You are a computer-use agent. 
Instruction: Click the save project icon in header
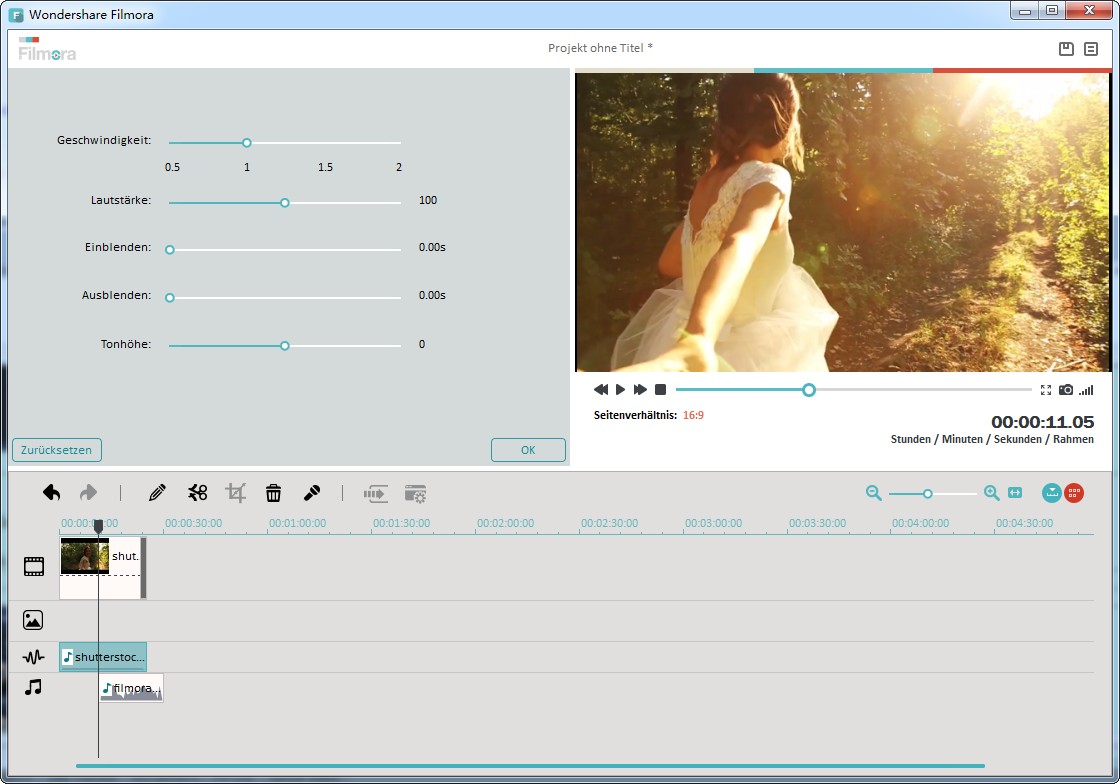pos(1066,49)
